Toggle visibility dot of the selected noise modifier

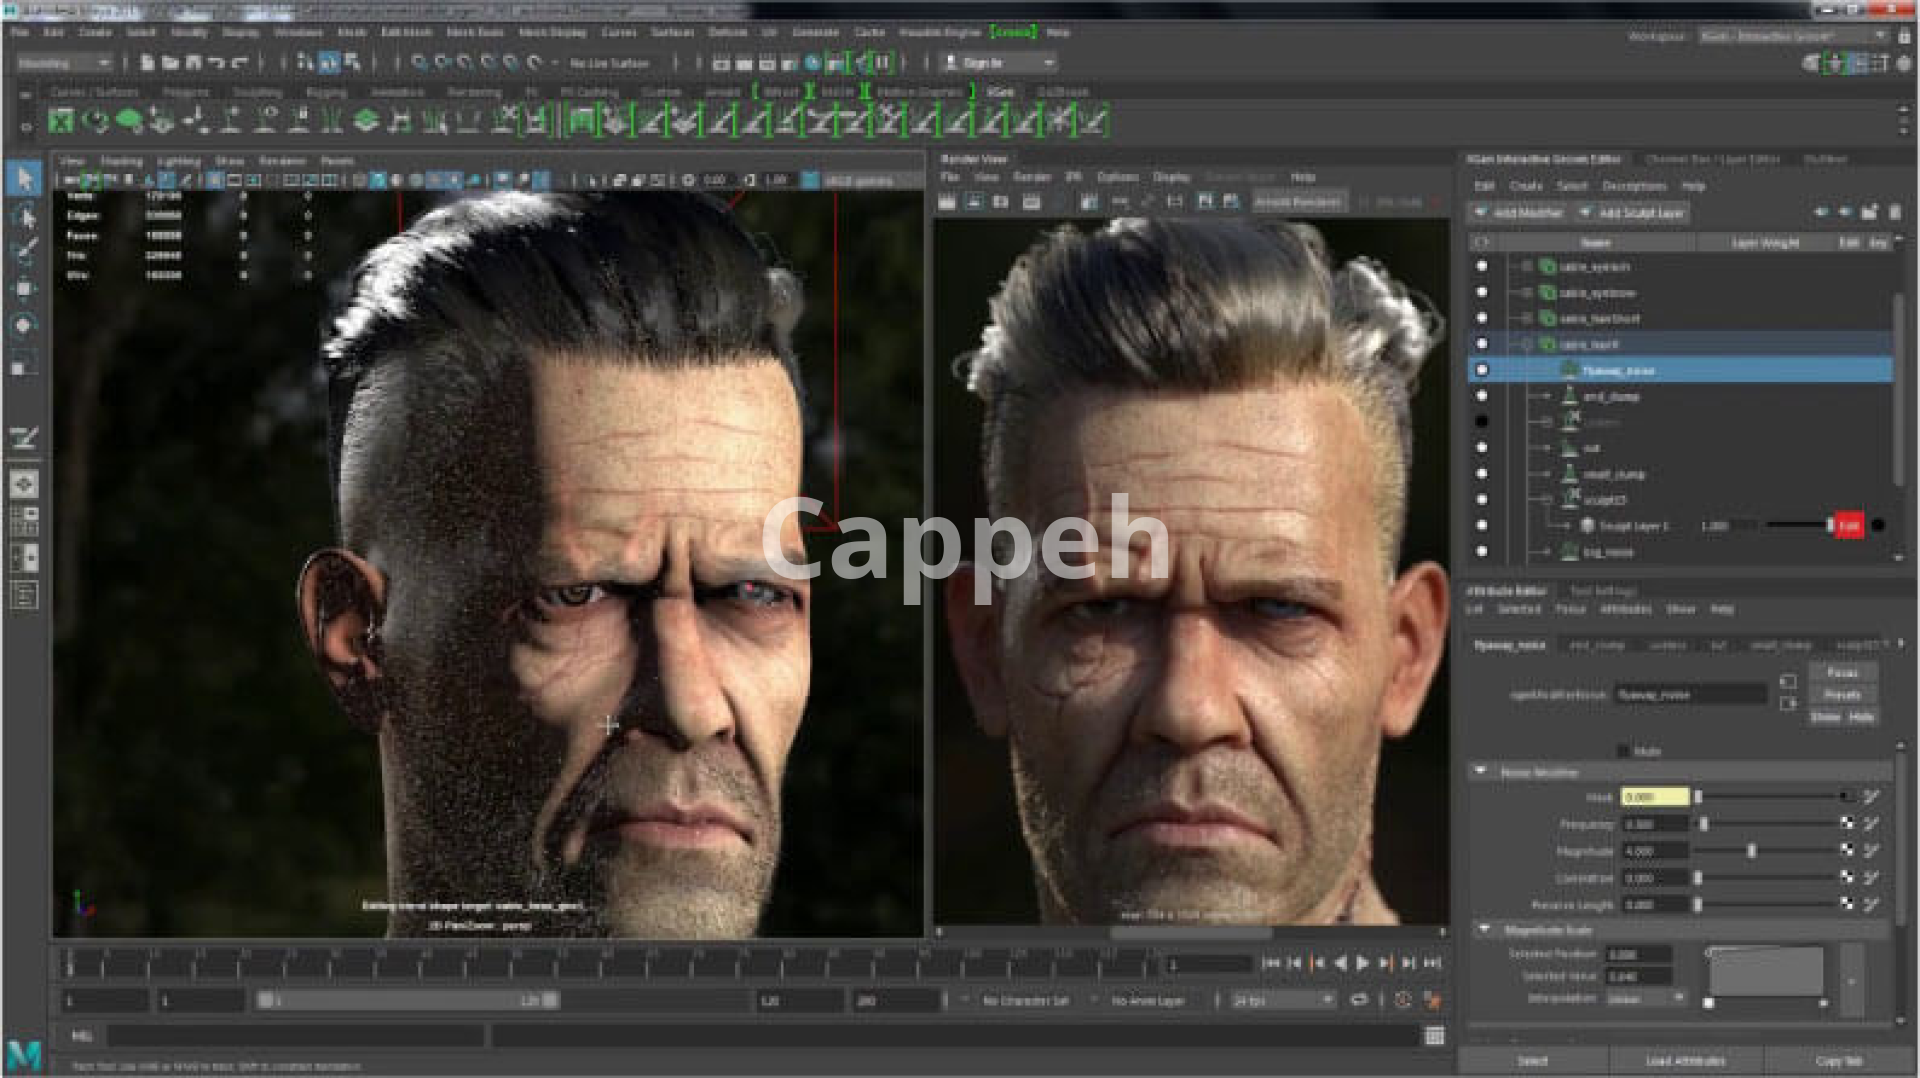pyautogui.click(x=1482, y=370)
